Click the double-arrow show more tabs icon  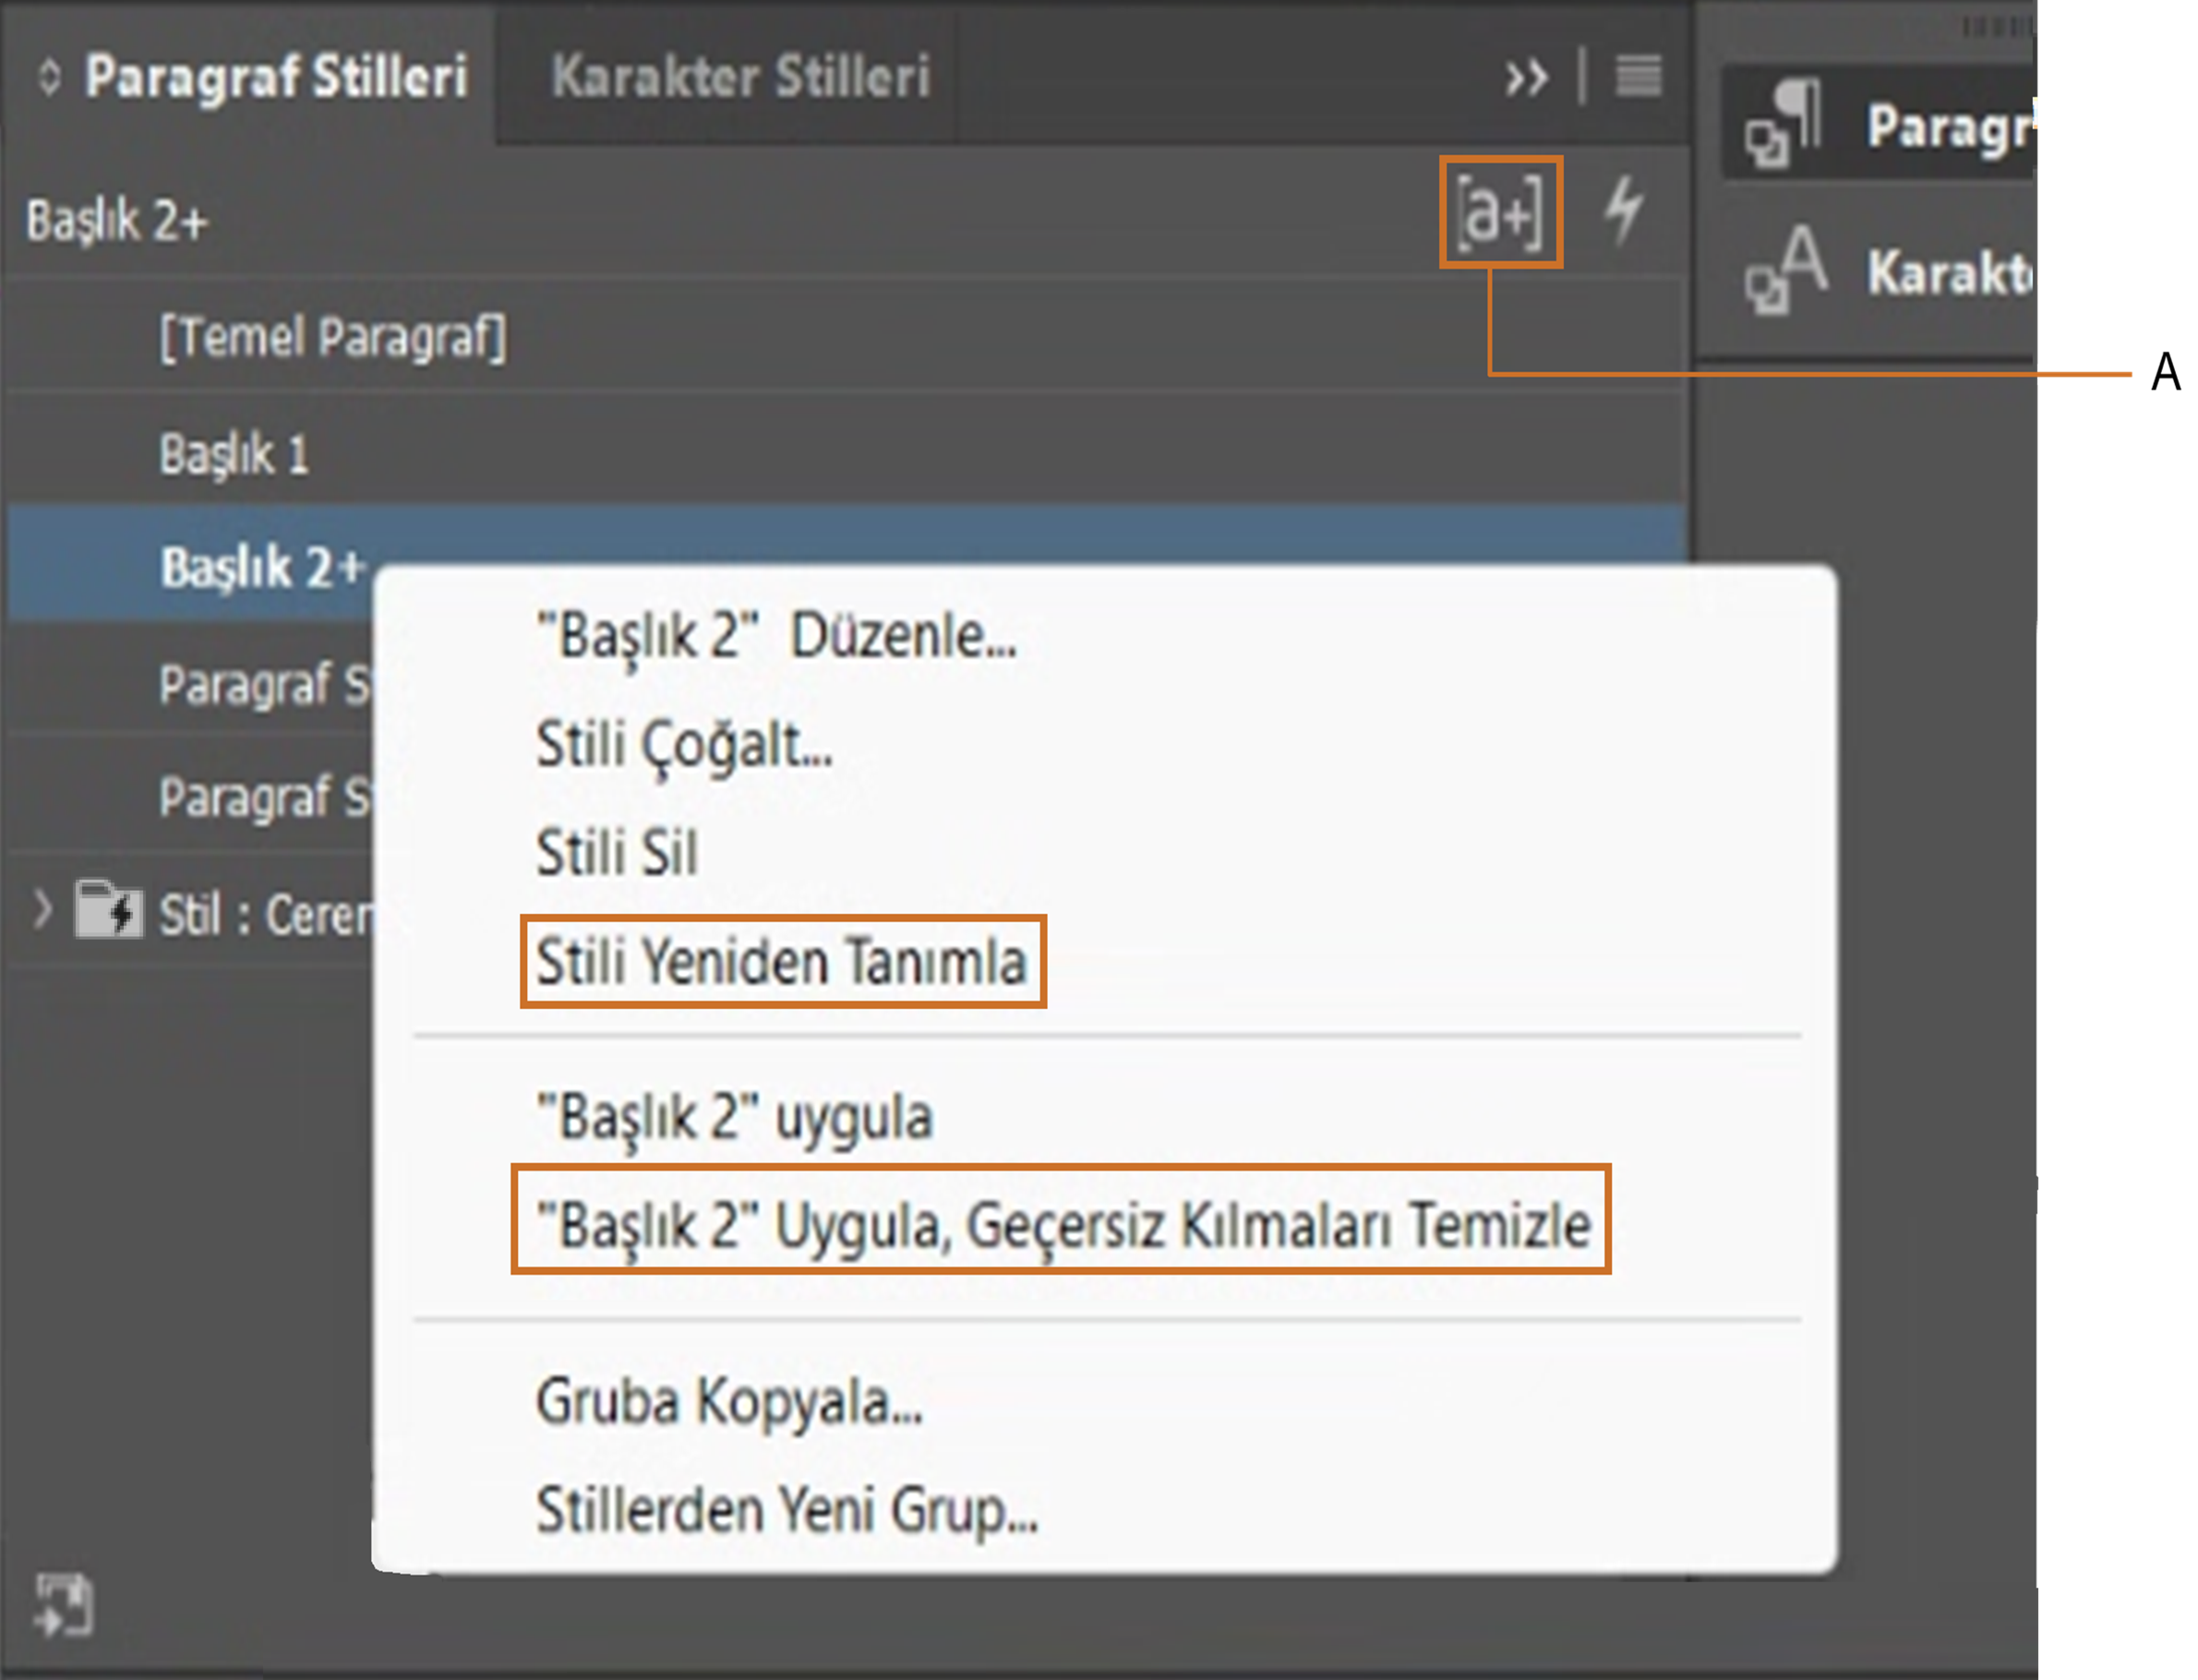[1526, 77]
